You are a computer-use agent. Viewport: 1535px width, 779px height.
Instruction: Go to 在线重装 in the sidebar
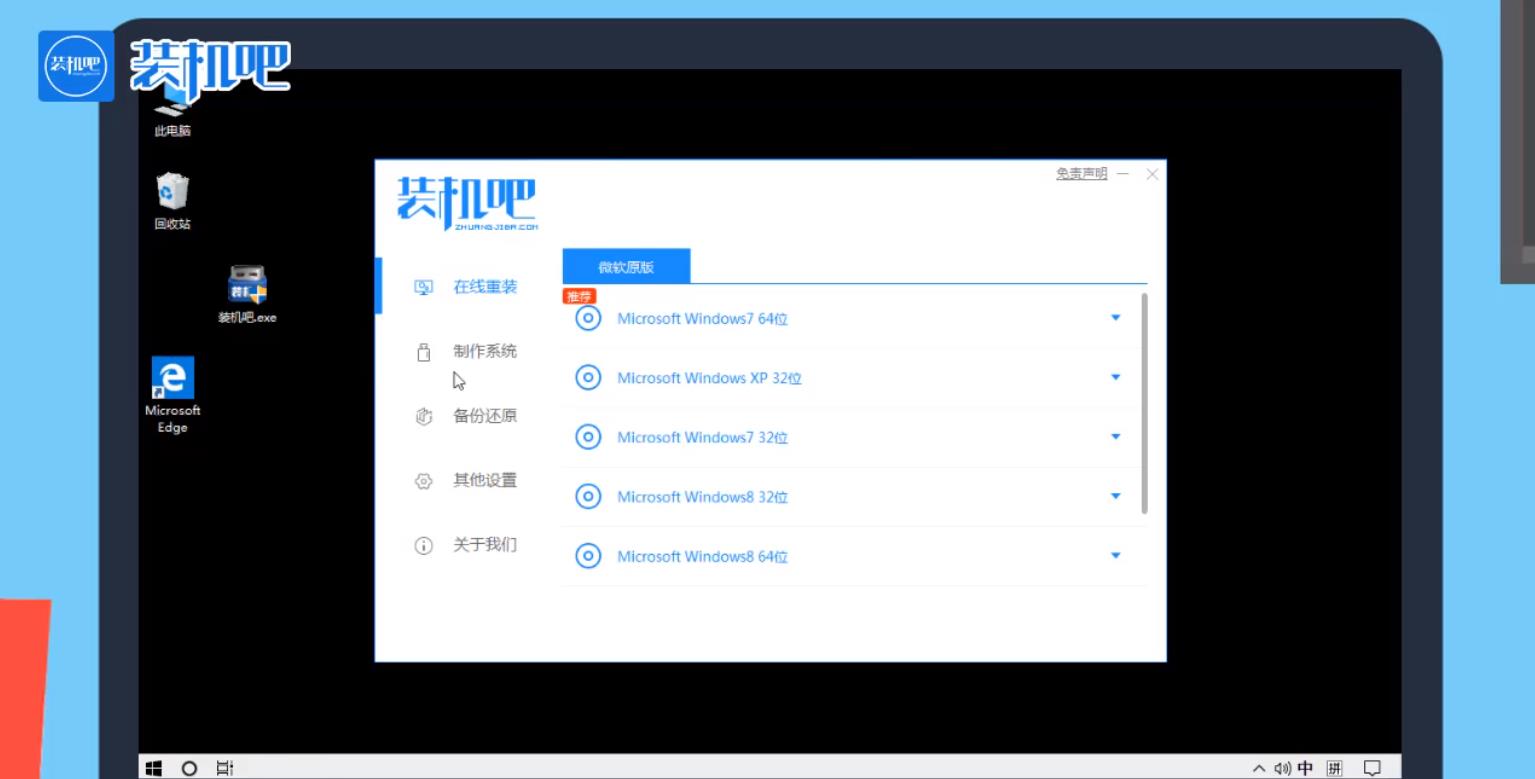[x=485, y=287]
